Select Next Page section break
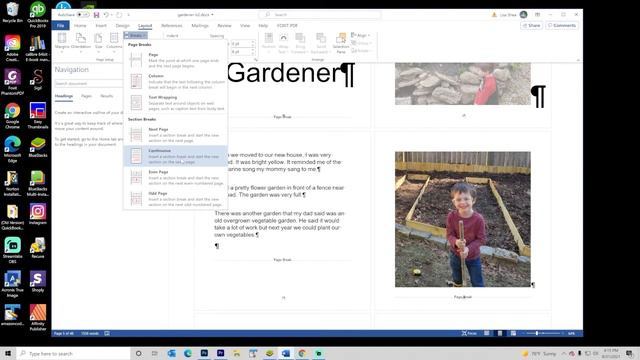This screenshot has height=360, width=640. coord(176,135)
